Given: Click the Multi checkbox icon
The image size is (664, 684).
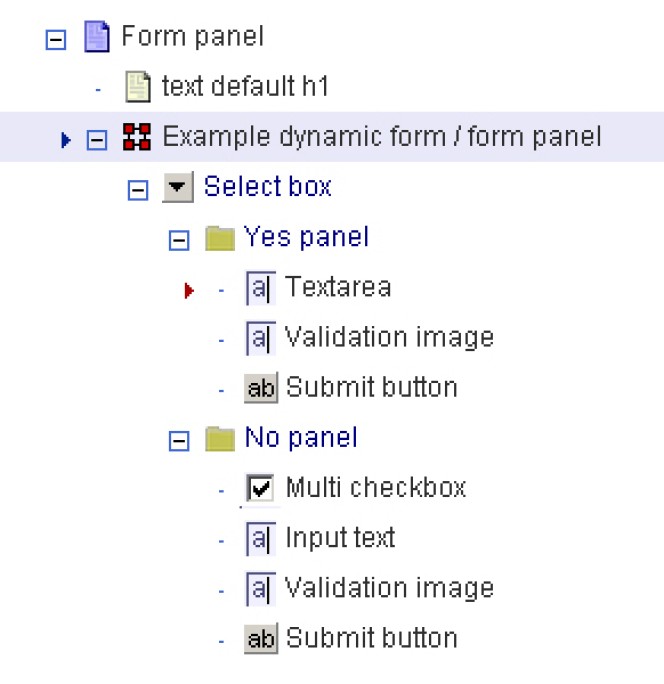Looking at the screenshot, I should [260, 489].
